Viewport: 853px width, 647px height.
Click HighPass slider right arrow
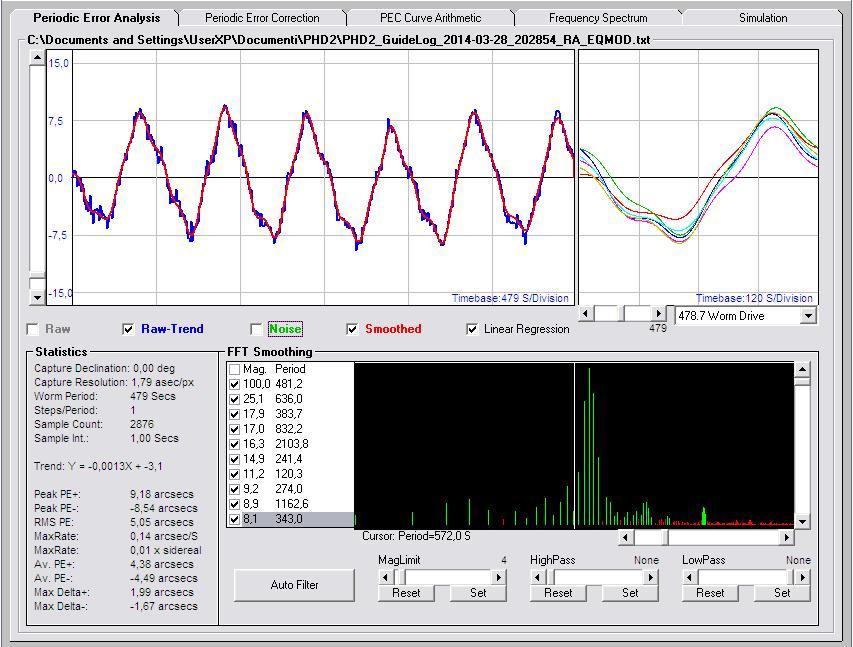click(x=651, y=577)
